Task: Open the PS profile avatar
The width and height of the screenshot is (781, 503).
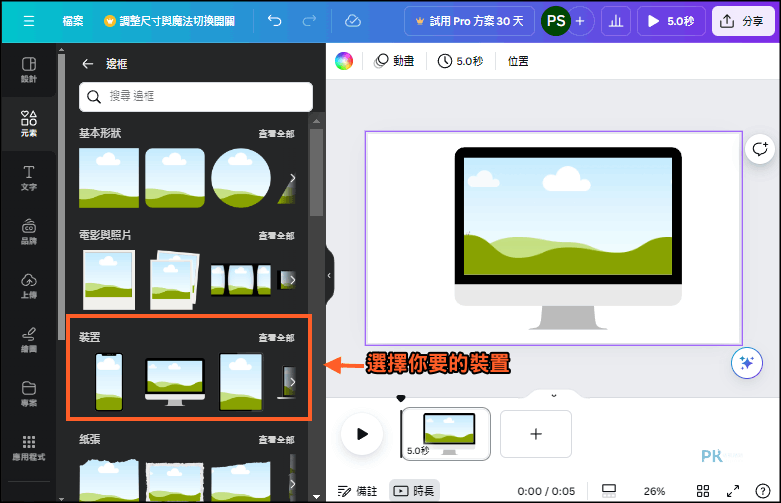Action: pyautogui.click(x=555, y=21)
